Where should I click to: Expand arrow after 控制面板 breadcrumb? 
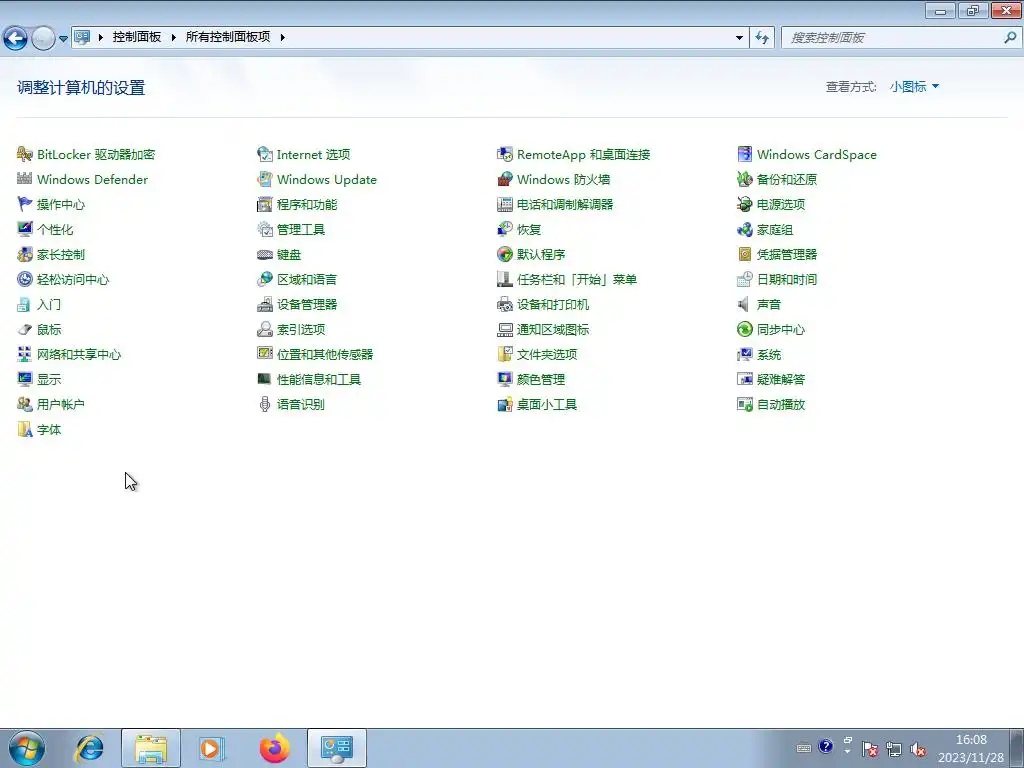click(174, 37)
